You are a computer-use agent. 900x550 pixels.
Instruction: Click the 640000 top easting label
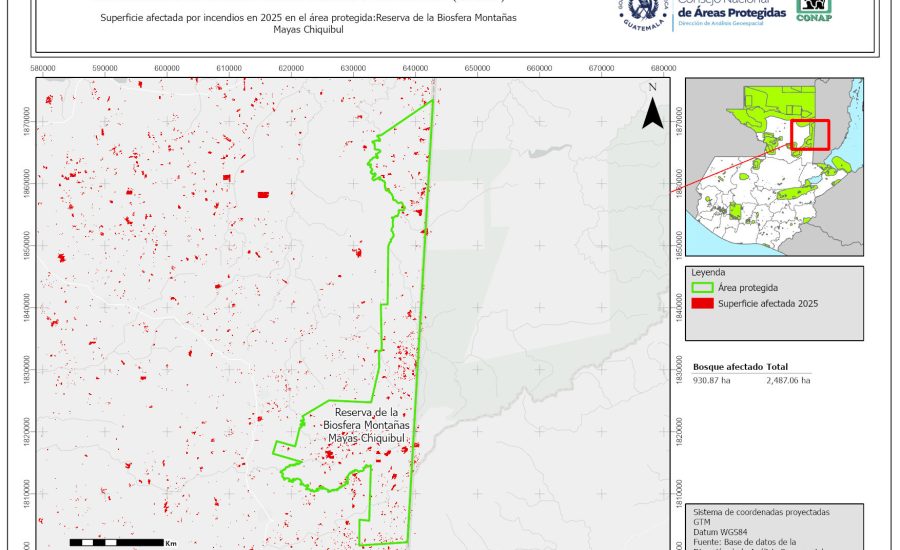point(415,68)
